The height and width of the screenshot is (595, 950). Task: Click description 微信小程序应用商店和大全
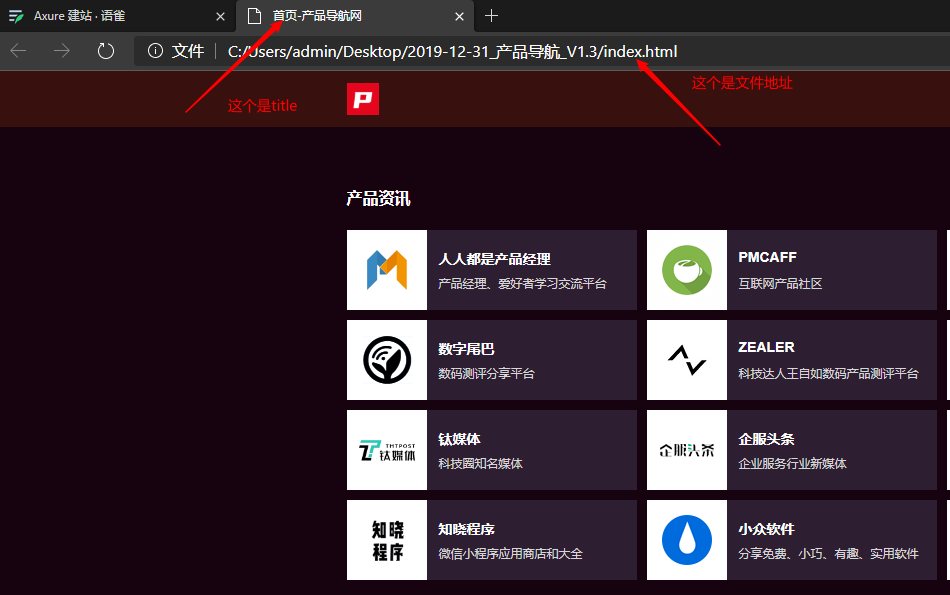point(510,554)
